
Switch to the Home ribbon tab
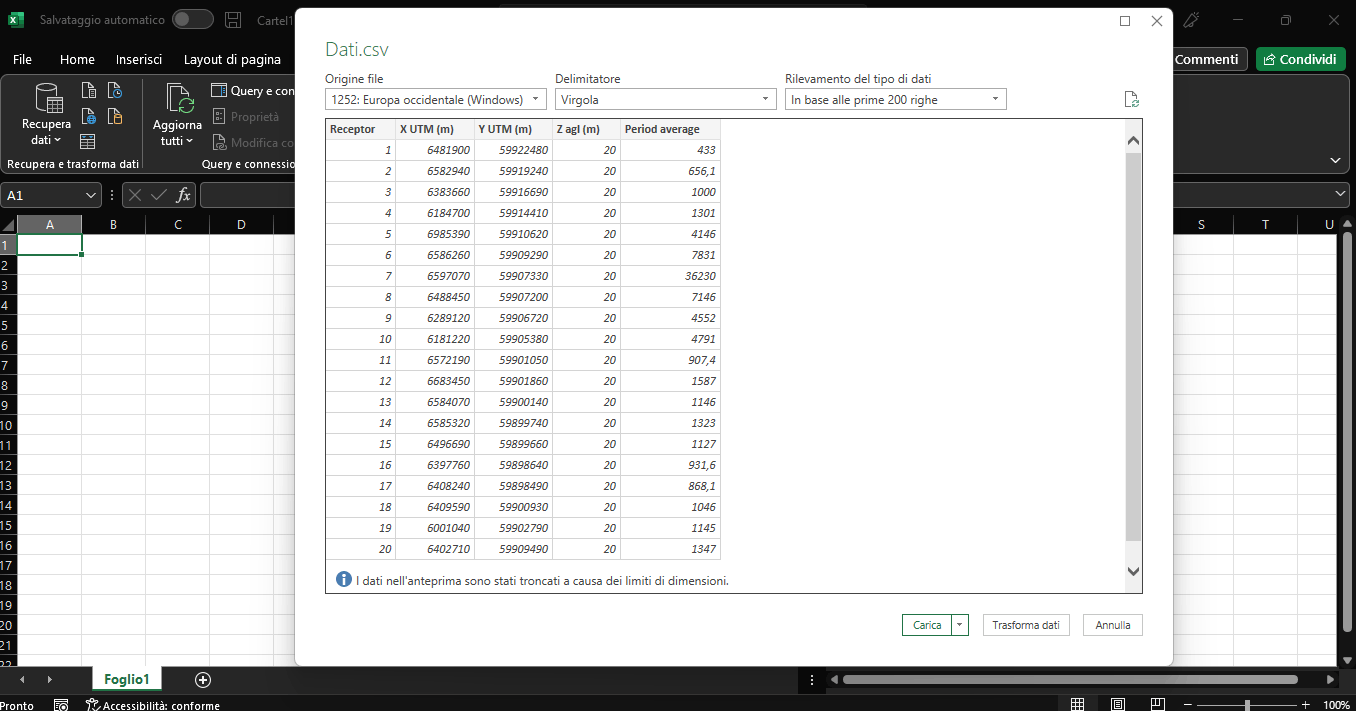pyautogui.click(x=77, y=59)
